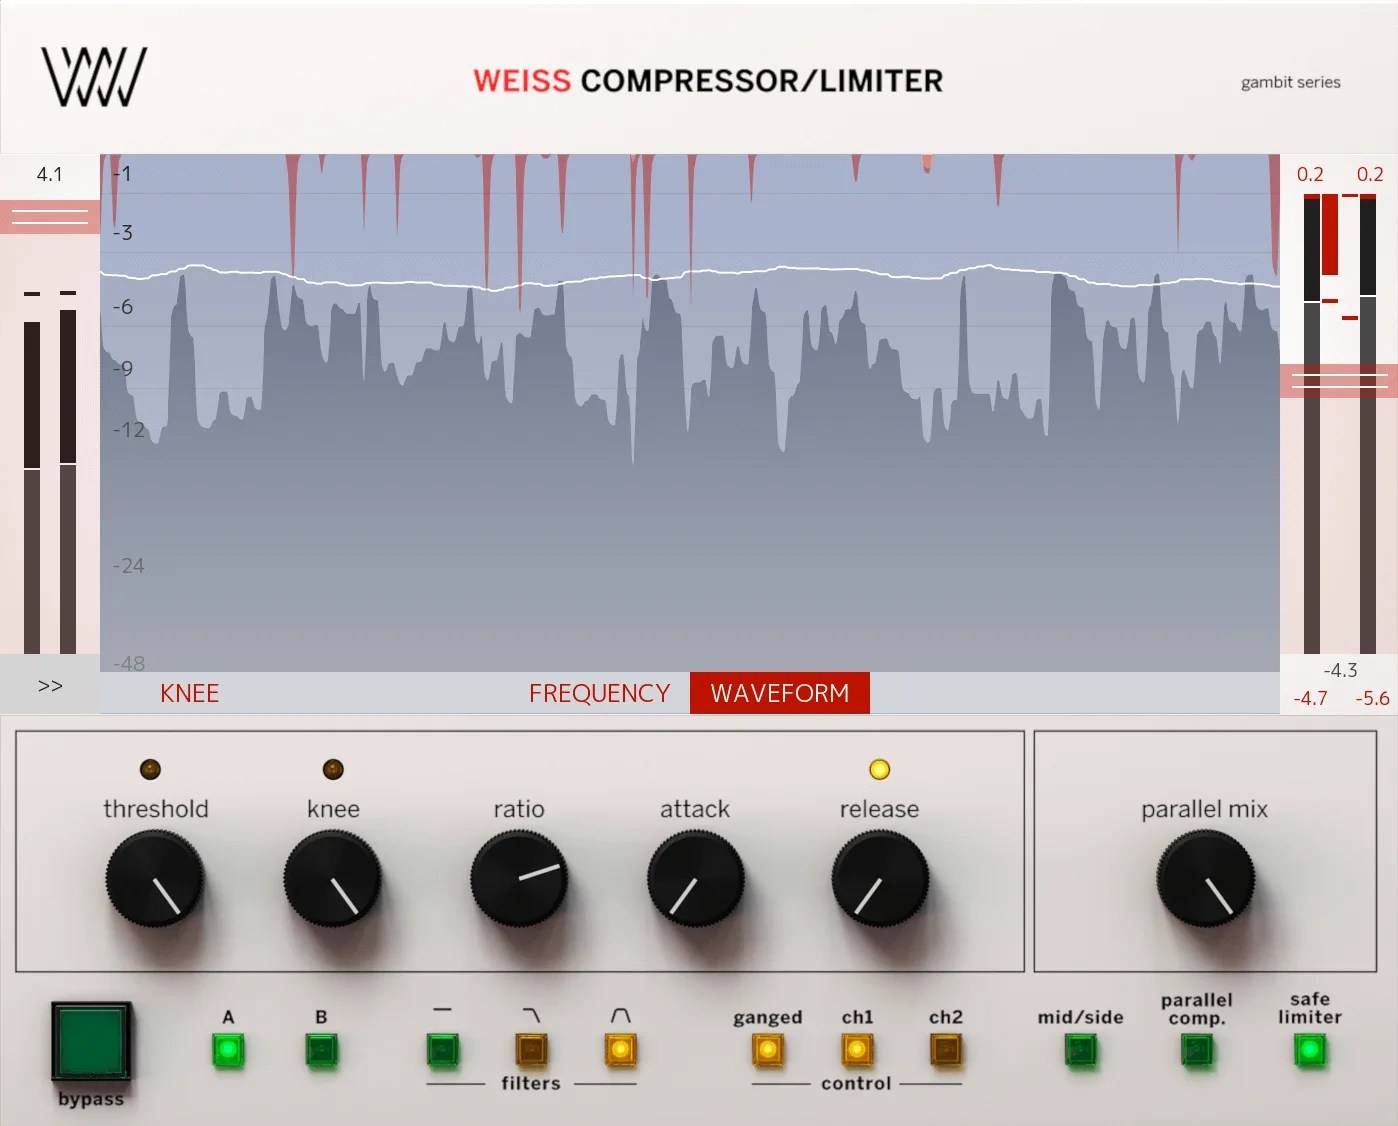1398x1126 pixels.
Task: Enable ganged control mode
Action: click(x=768, y=1051)
